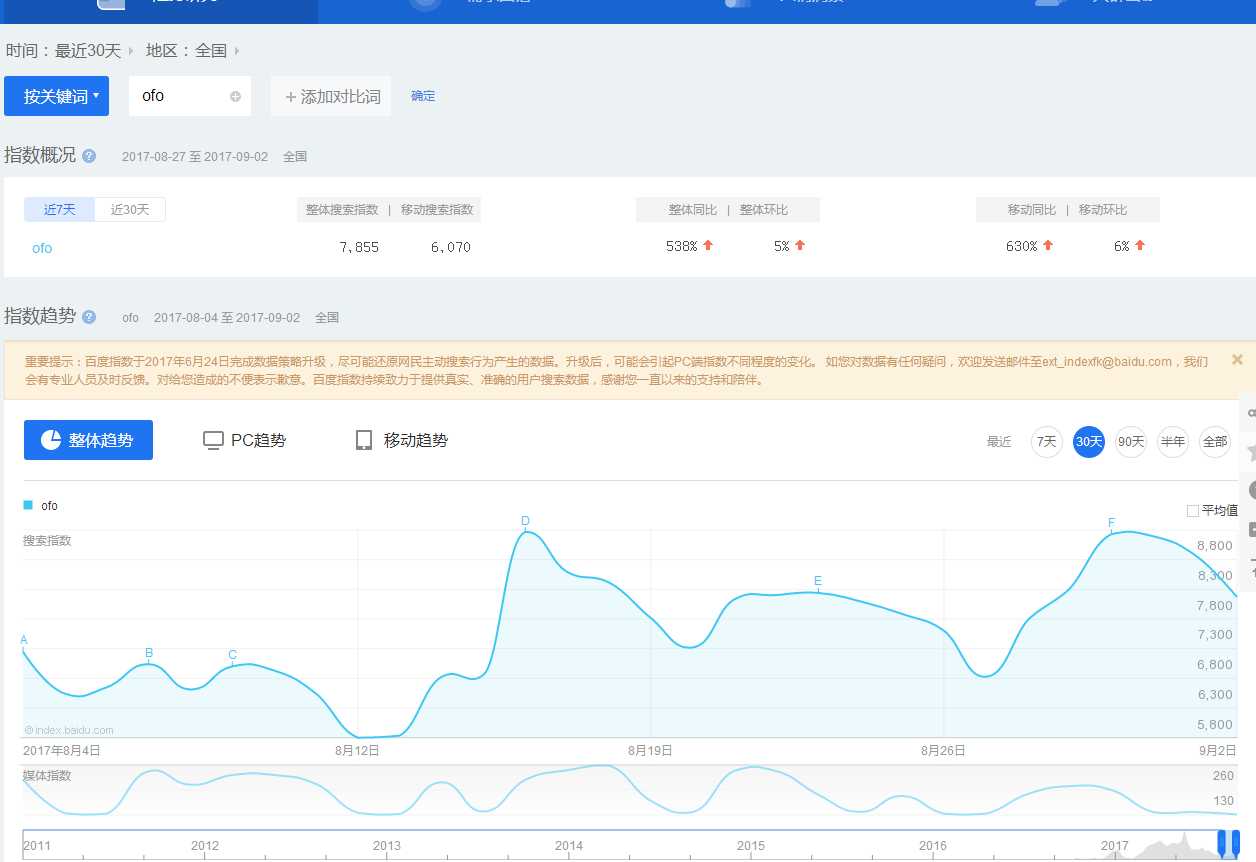The width and height of the screenshot is (1256, 862).
Task: Click news marker E on the chart
Action: pos(818,581)
